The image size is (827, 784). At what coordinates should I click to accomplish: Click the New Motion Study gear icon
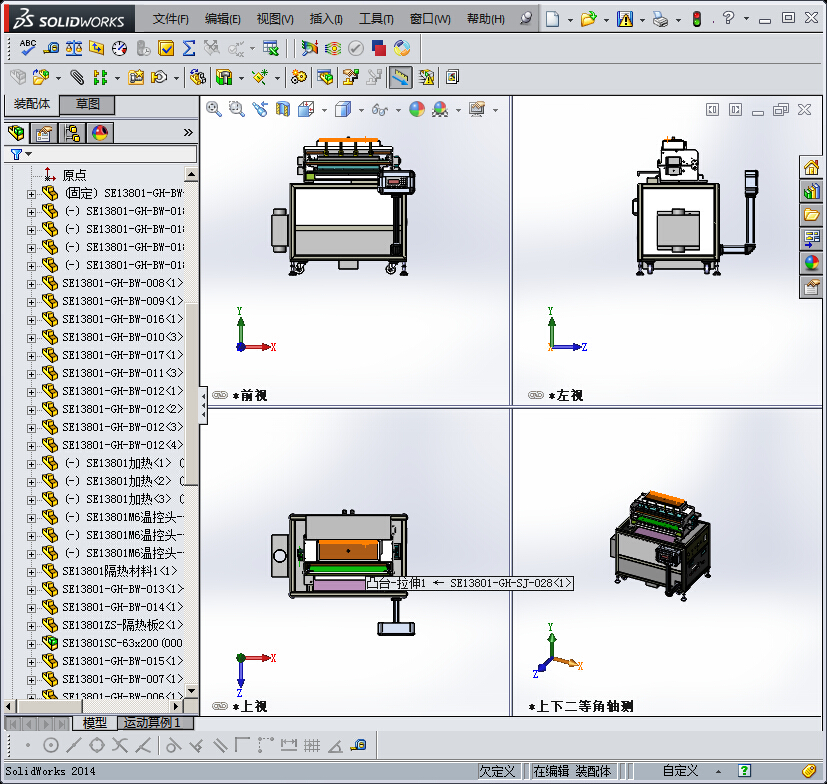click(299, 78)
